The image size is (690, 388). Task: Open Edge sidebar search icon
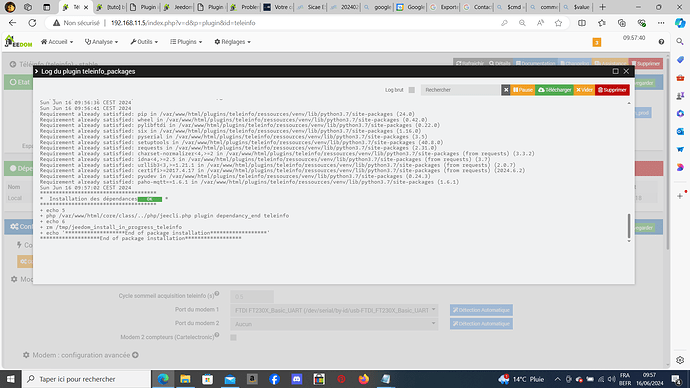pyautogui.click(x=680, y=41)
